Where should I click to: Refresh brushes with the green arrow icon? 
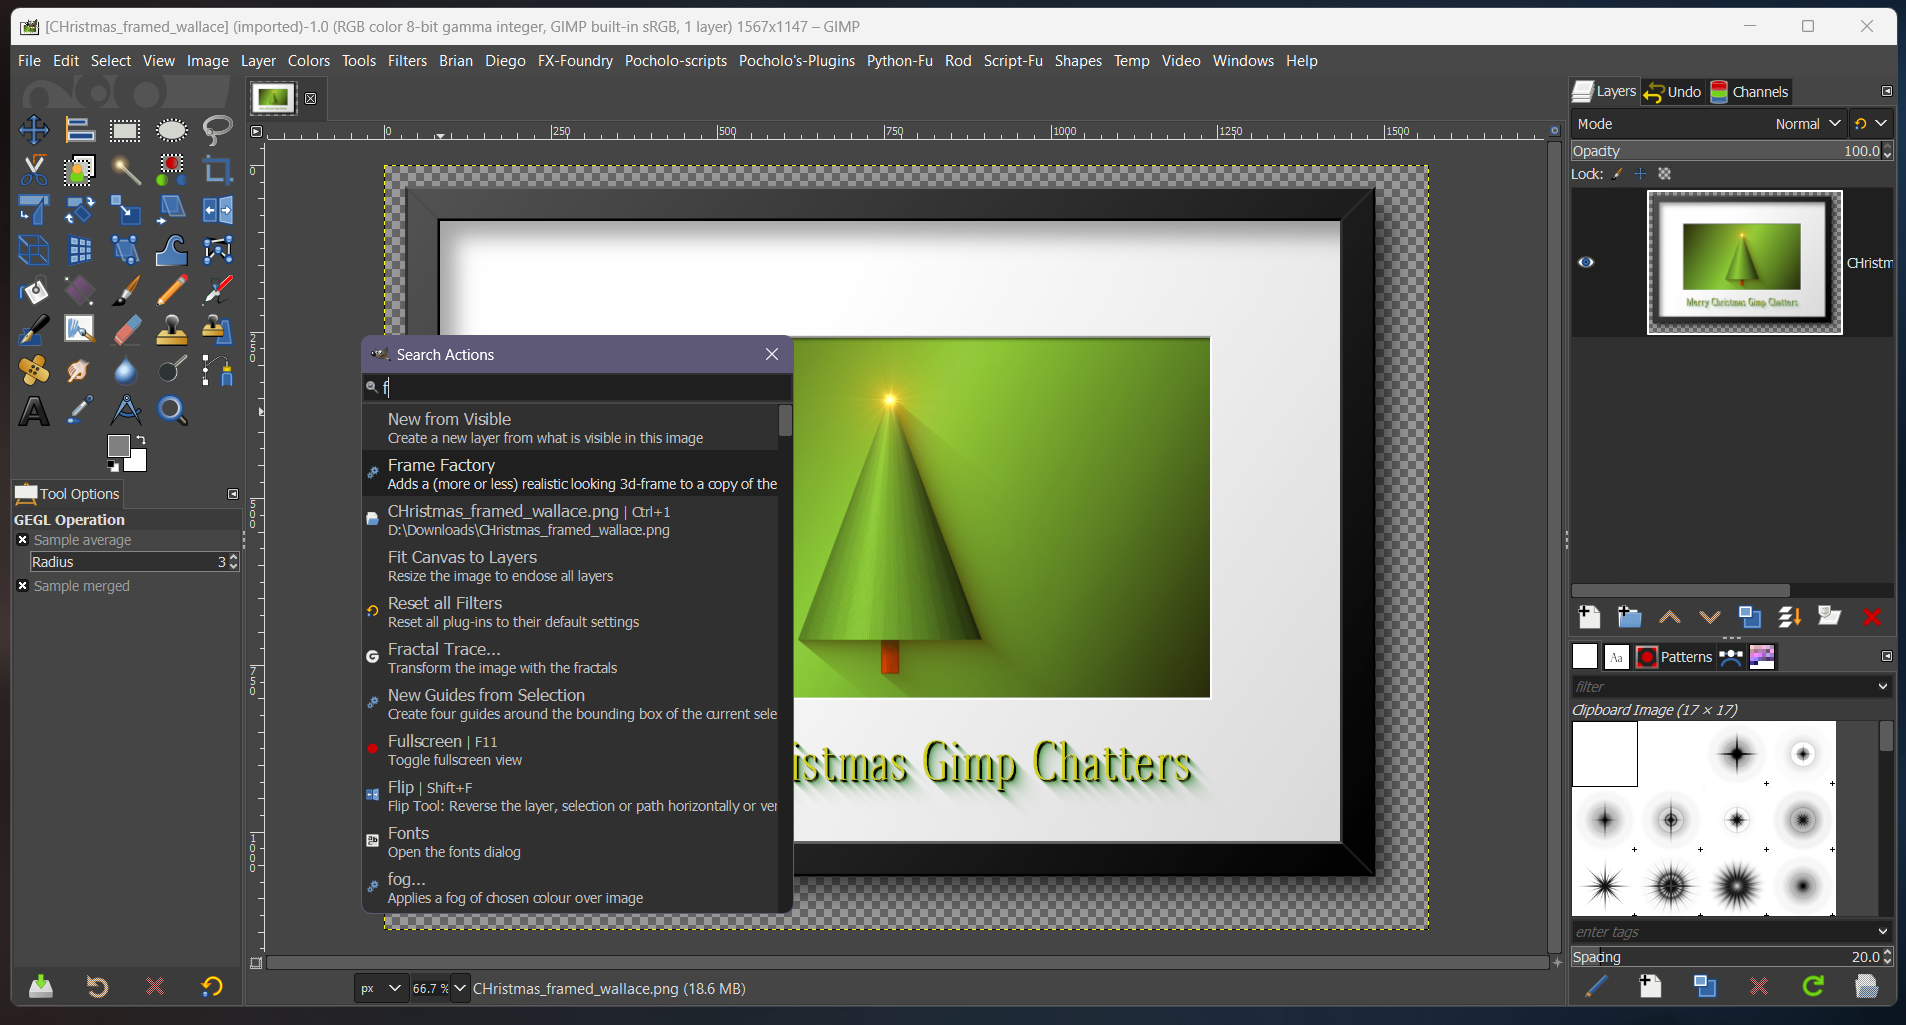(1813, 987)
